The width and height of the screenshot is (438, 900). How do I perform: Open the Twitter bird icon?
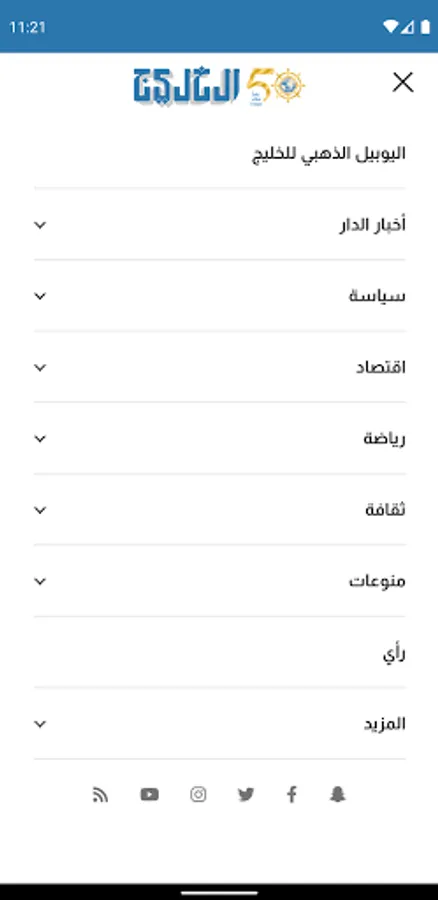246,794
